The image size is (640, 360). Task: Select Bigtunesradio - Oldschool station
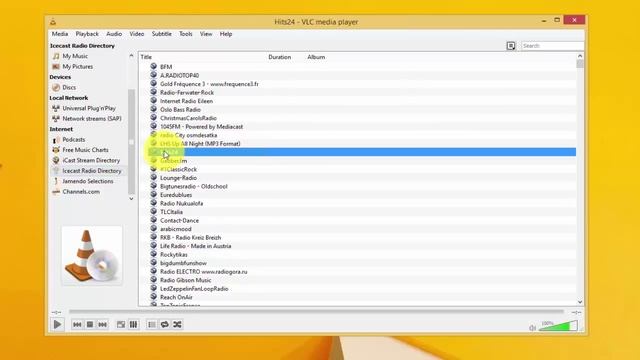click(193, 187)
